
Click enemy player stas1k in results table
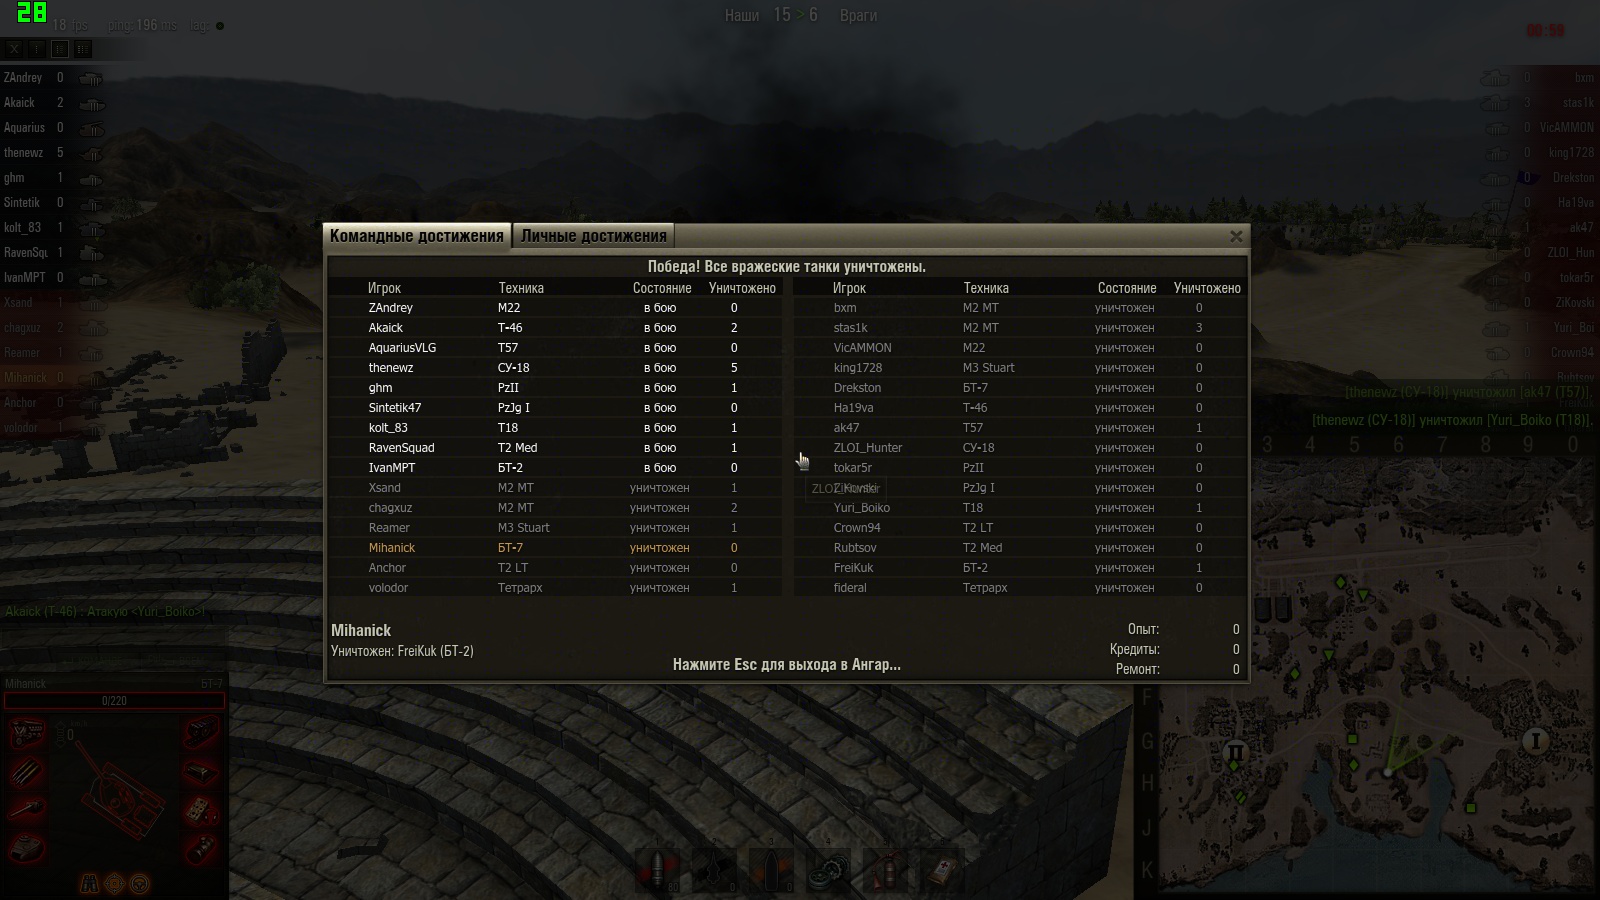850,328
